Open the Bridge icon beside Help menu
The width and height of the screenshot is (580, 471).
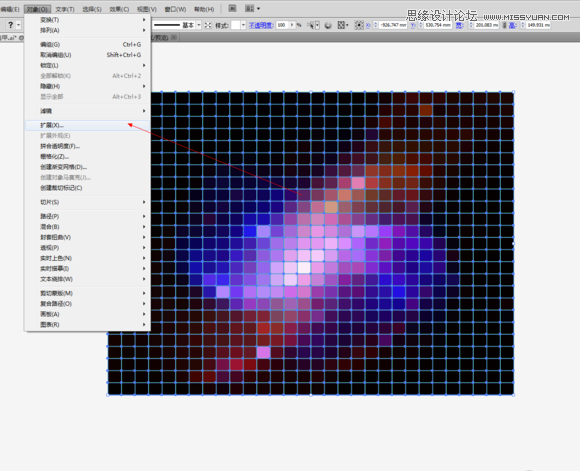tap(232, 8)
